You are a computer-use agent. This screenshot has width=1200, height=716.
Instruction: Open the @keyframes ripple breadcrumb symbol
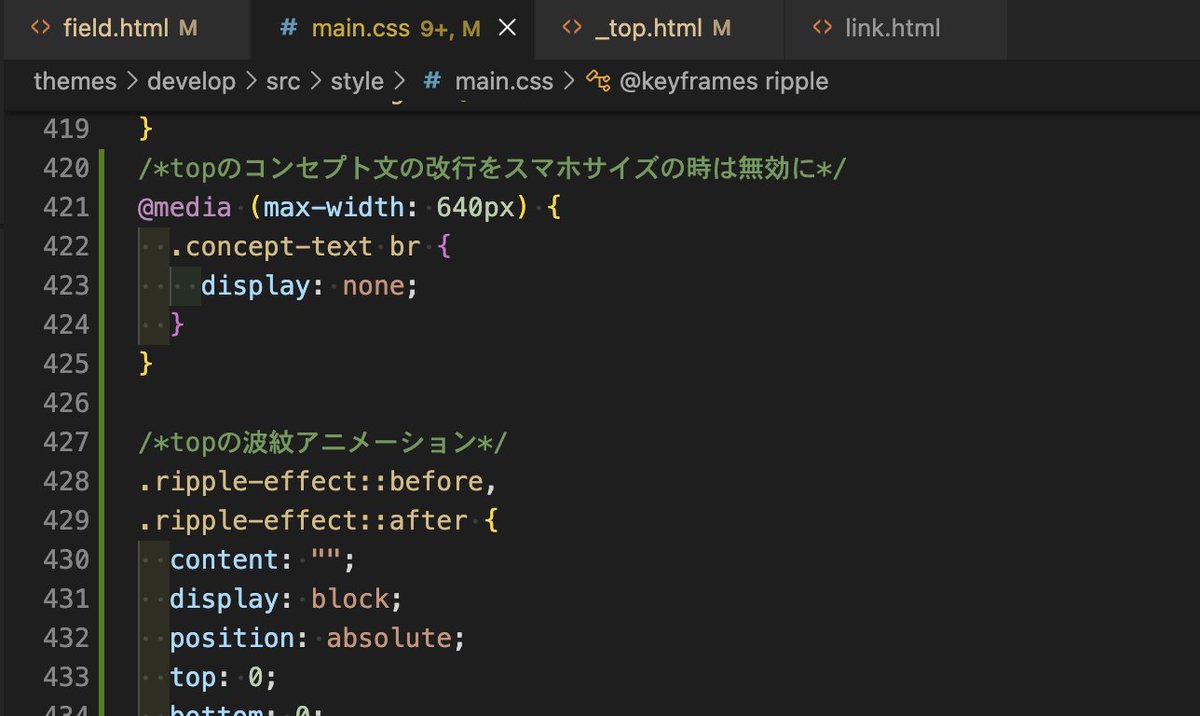point(724,81)
